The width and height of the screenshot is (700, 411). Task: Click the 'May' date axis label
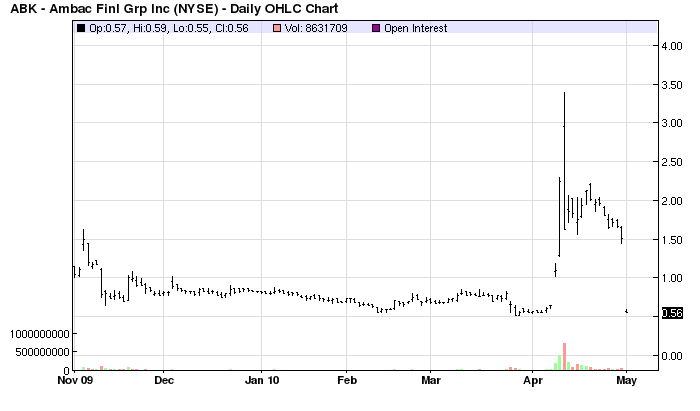626,380
